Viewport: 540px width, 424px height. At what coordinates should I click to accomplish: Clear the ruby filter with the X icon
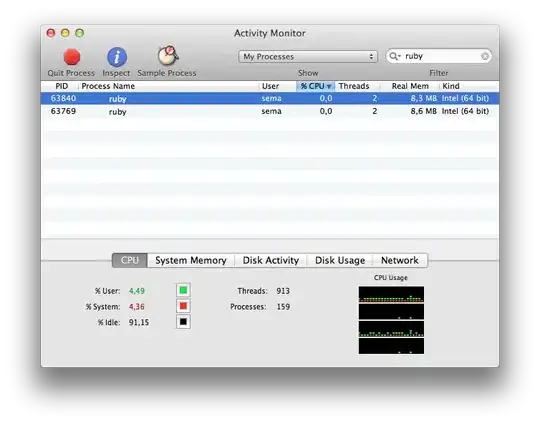tap(485, 56)
